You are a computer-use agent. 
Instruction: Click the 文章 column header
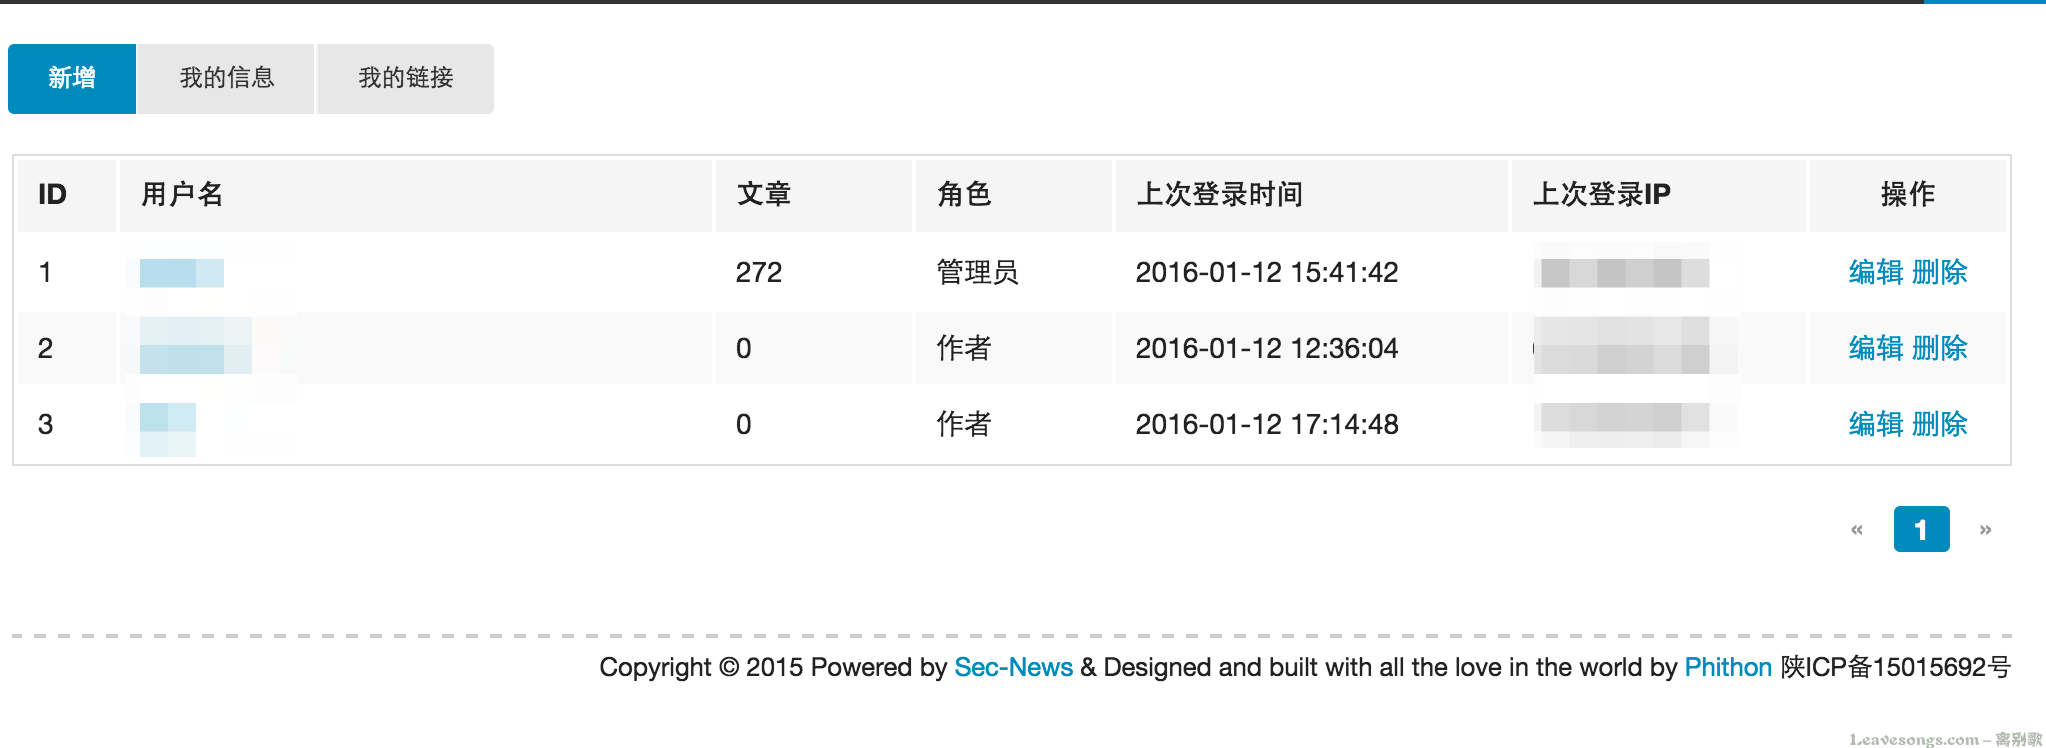click(x=764, y=194)
